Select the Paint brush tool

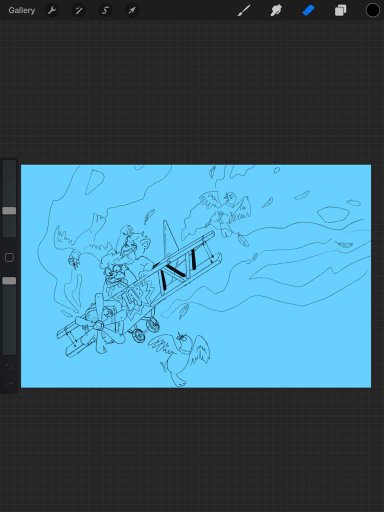(244, 10)
